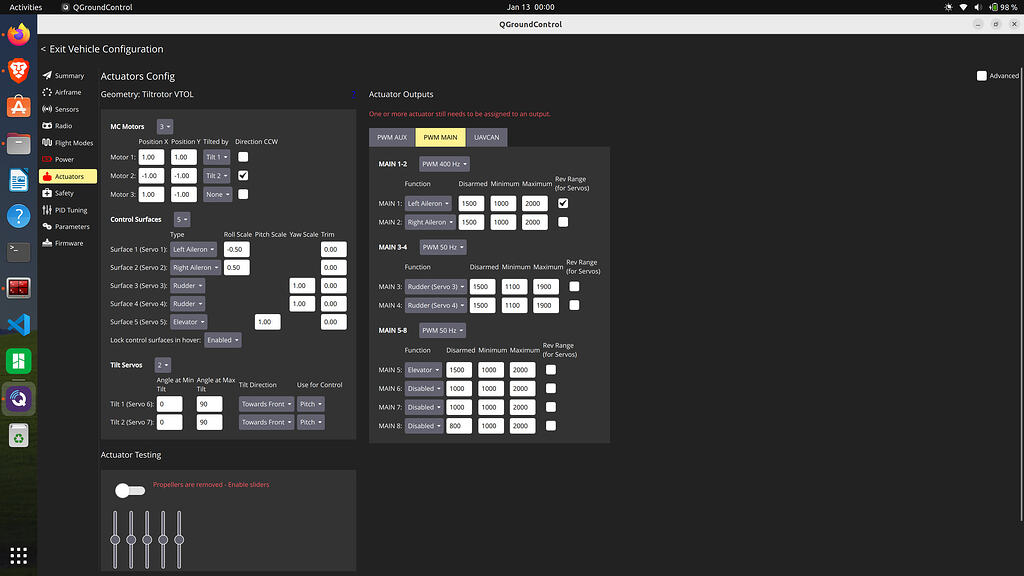Click the first actuator test slider
Screen dimensions: 1024x576
pos(115,539)
